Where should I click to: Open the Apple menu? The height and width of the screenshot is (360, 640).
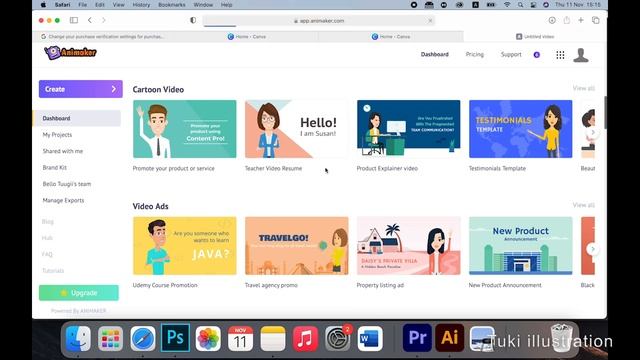point(43,5)
